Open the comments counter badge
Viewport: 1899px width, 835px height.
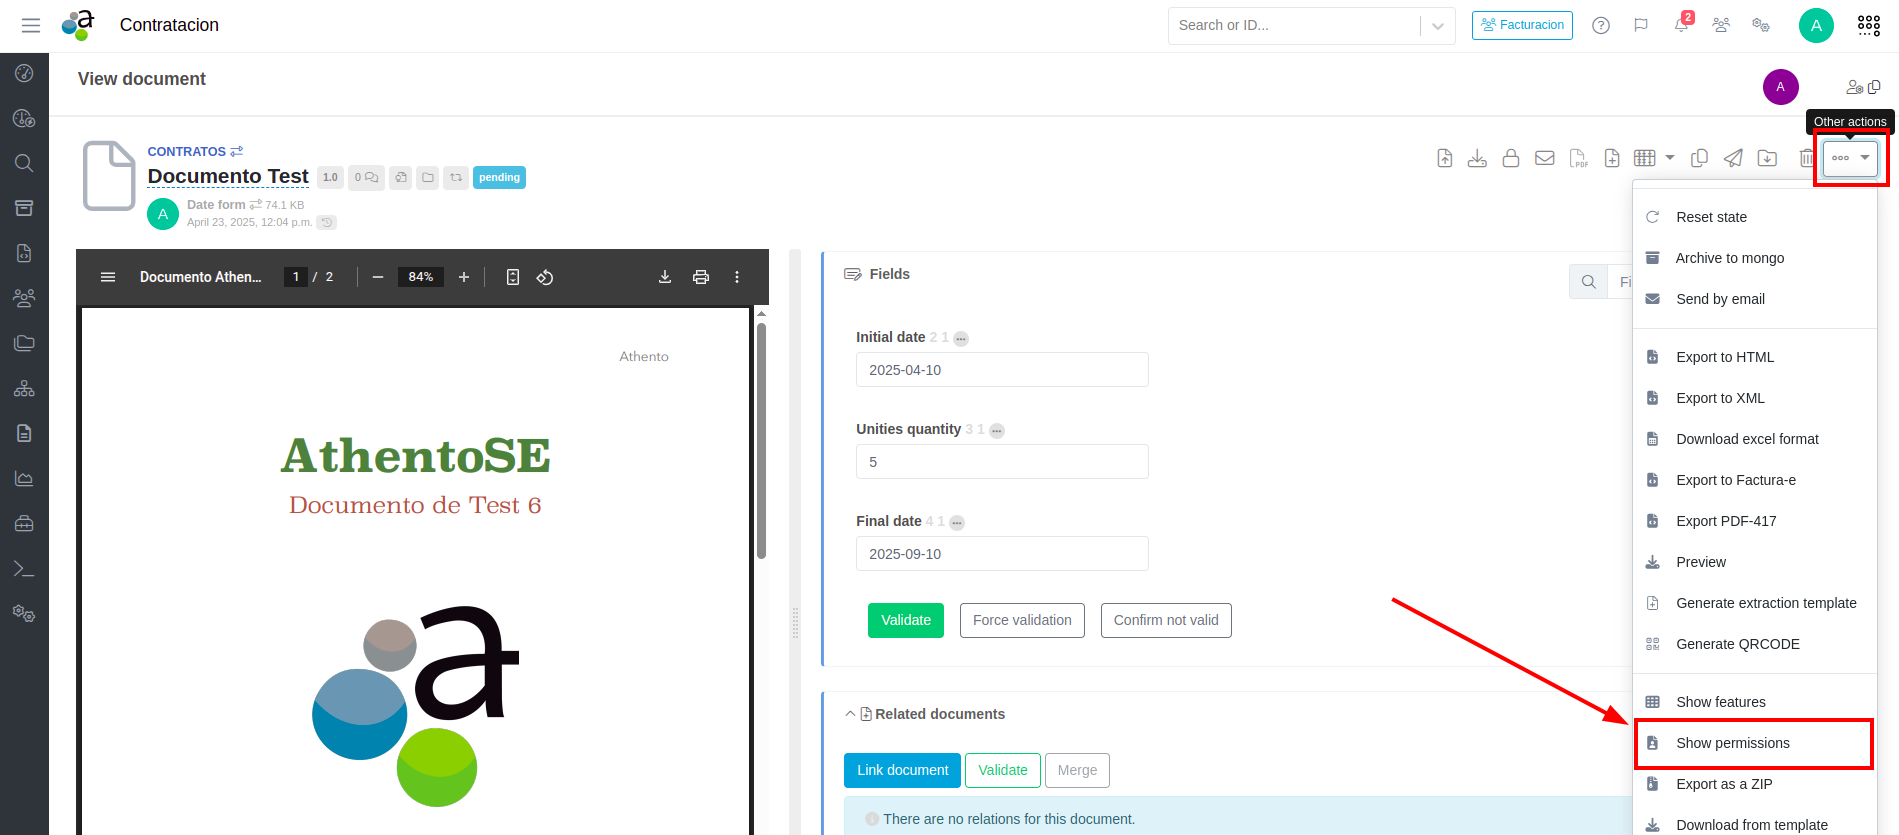366,178
